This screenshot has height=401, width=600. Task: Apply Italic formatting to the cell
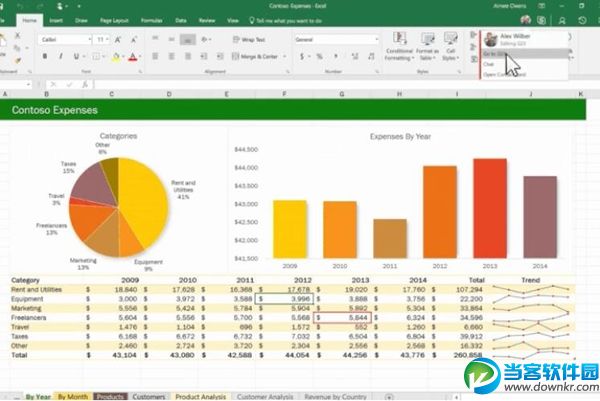(59, 57)
